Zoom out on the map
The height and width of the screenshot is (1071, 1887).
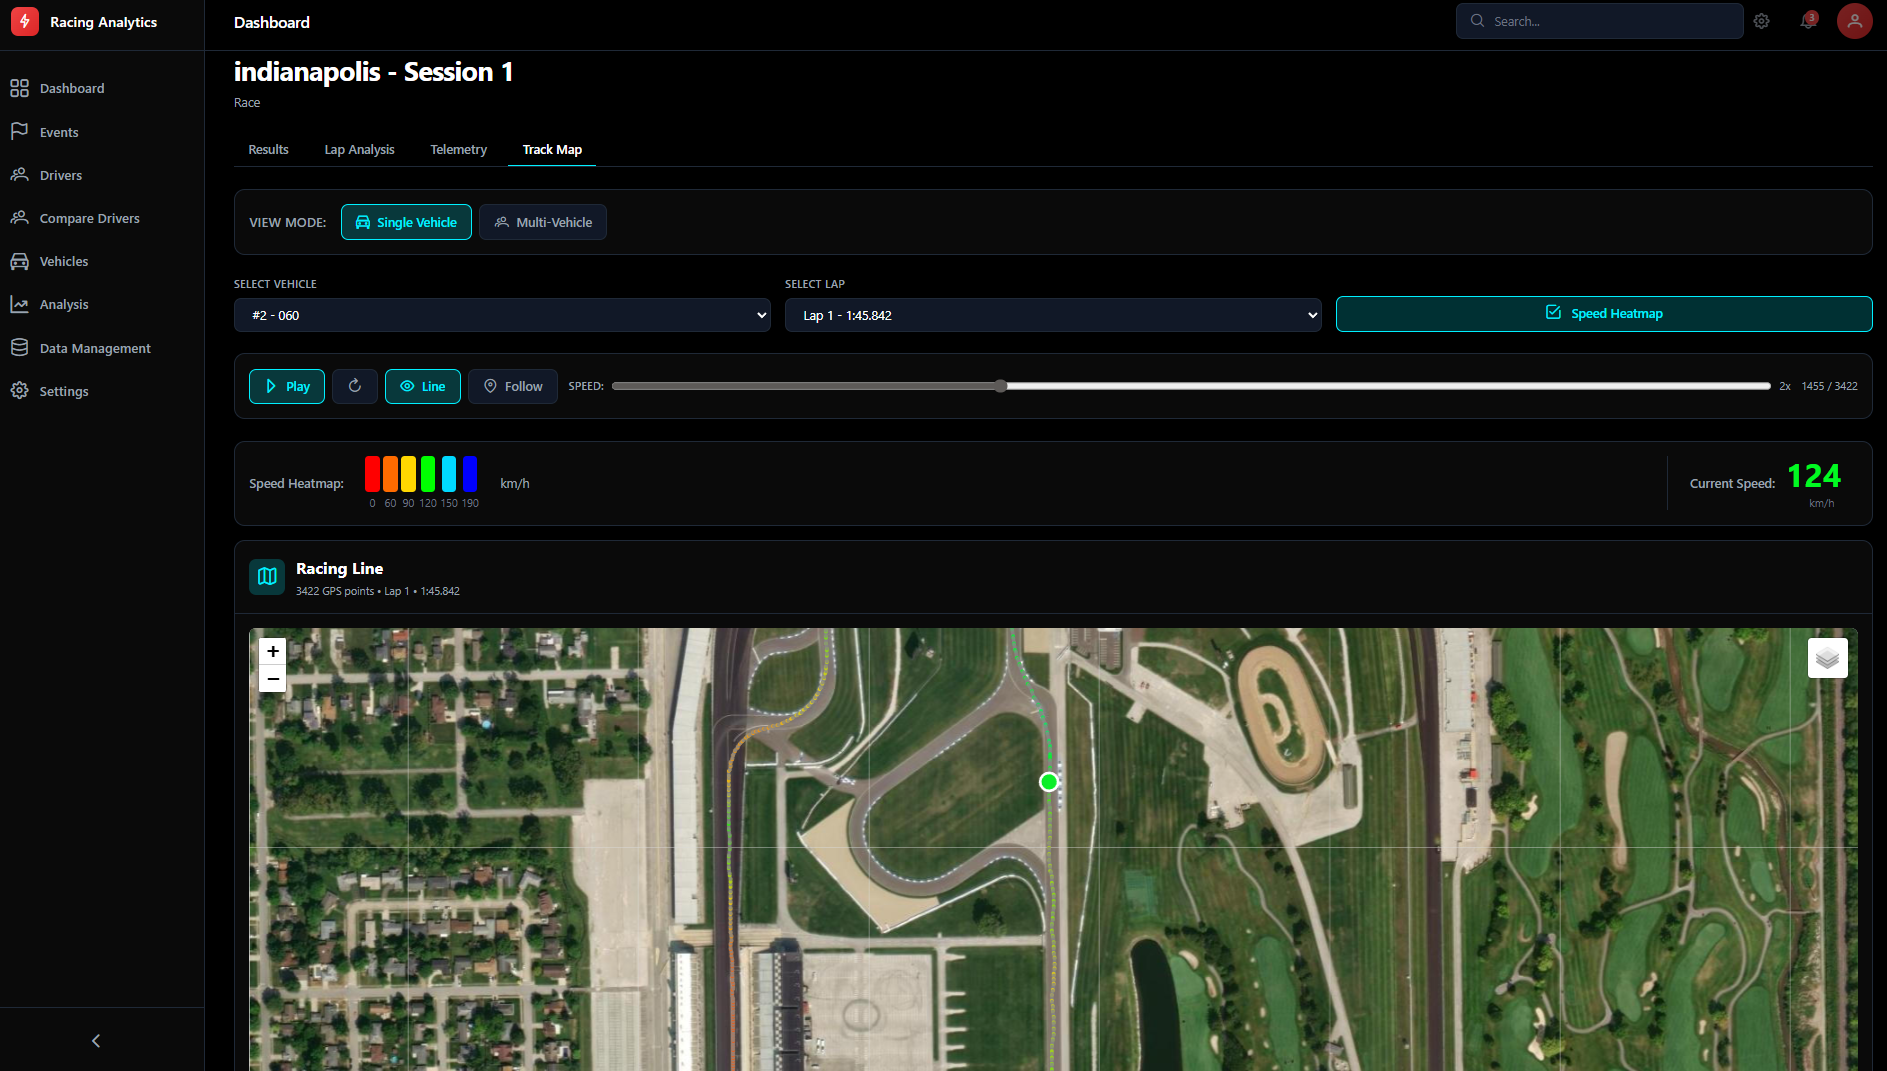point(273,679)
